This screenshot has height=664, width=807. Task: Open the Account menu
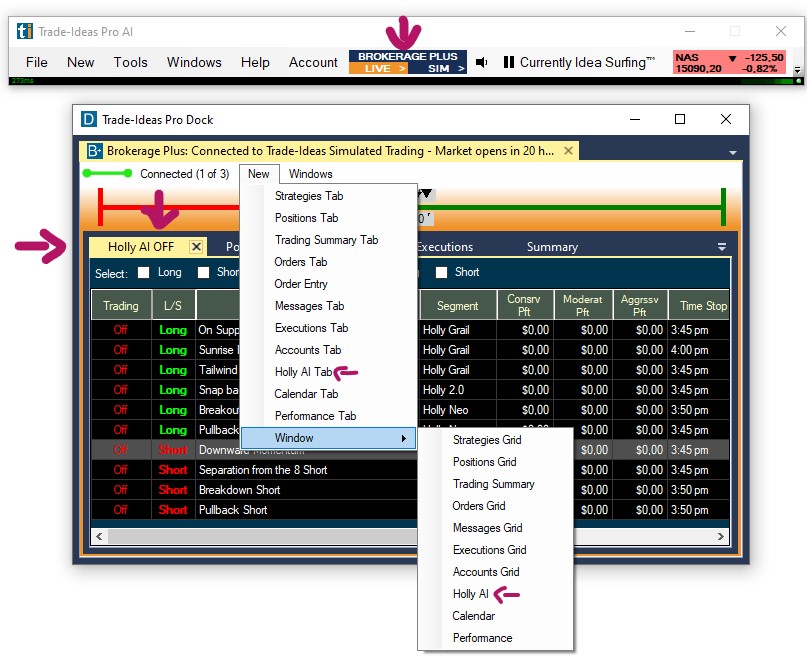click(313, 62)
